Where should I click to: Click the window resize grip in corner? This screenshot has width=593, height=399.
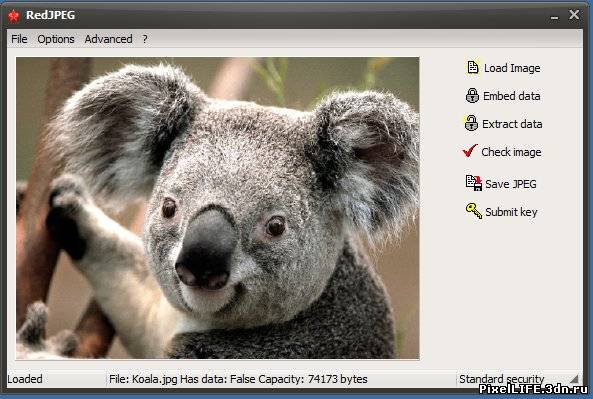tap(575, 378)
